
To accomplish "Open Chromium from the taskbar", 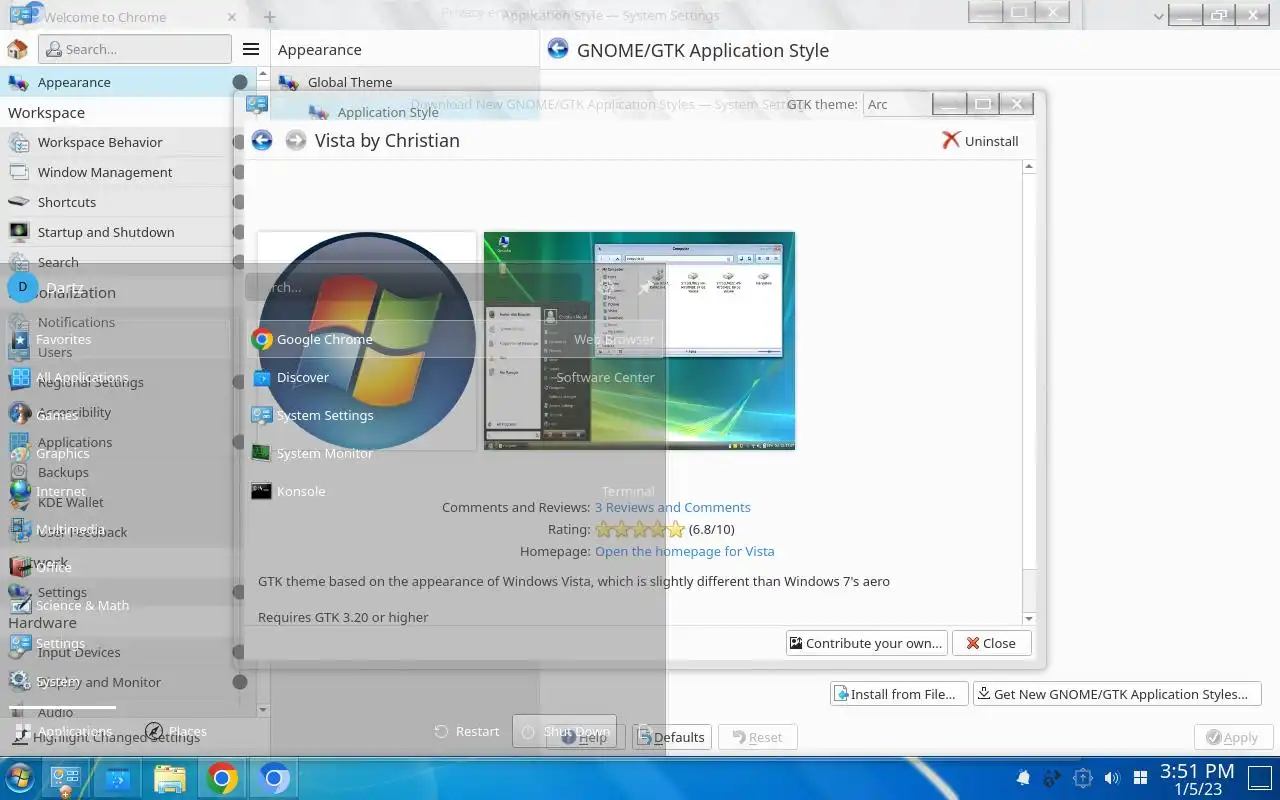I will 274,778.
